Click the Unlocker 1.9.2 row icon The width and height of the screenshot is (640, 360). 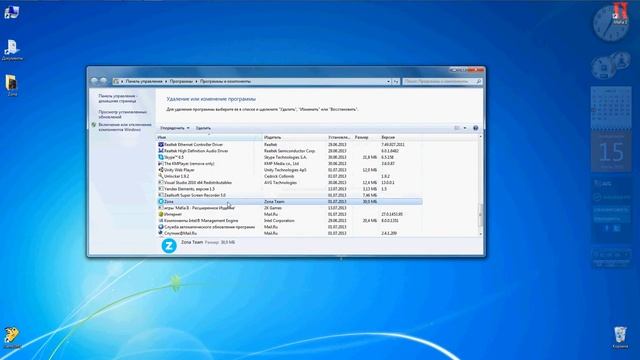(x=160, y=176)
